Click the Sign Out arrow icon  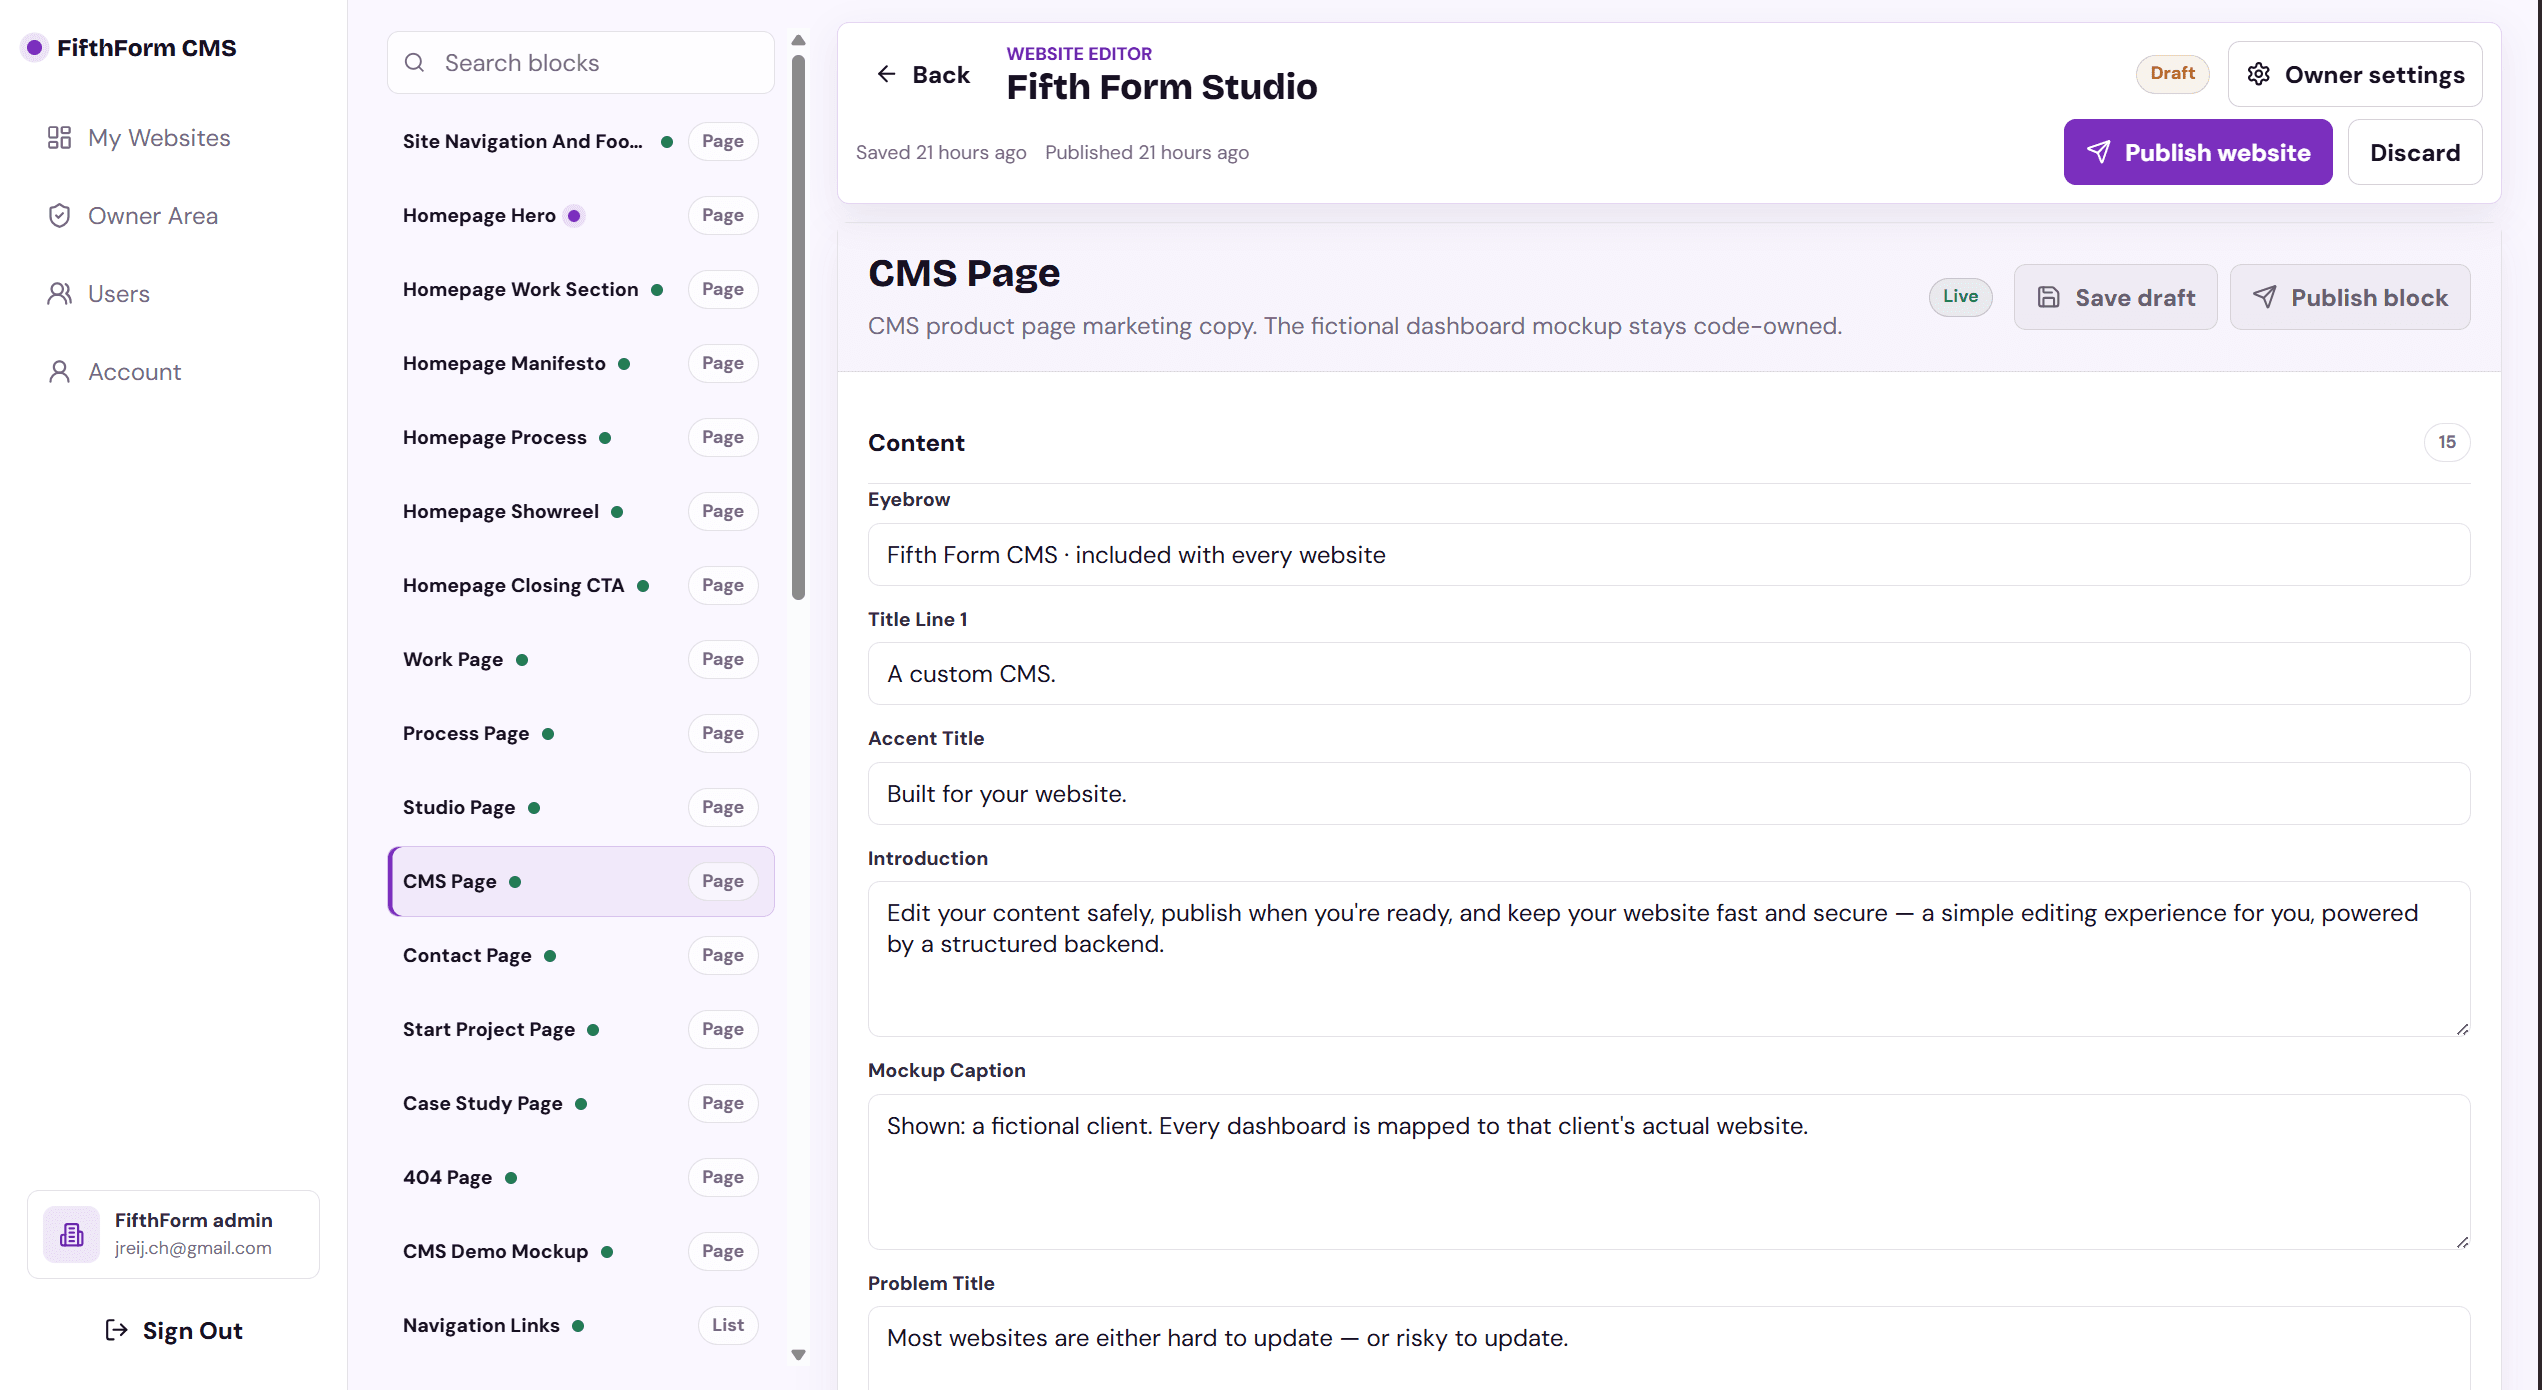coord(116,1330)
